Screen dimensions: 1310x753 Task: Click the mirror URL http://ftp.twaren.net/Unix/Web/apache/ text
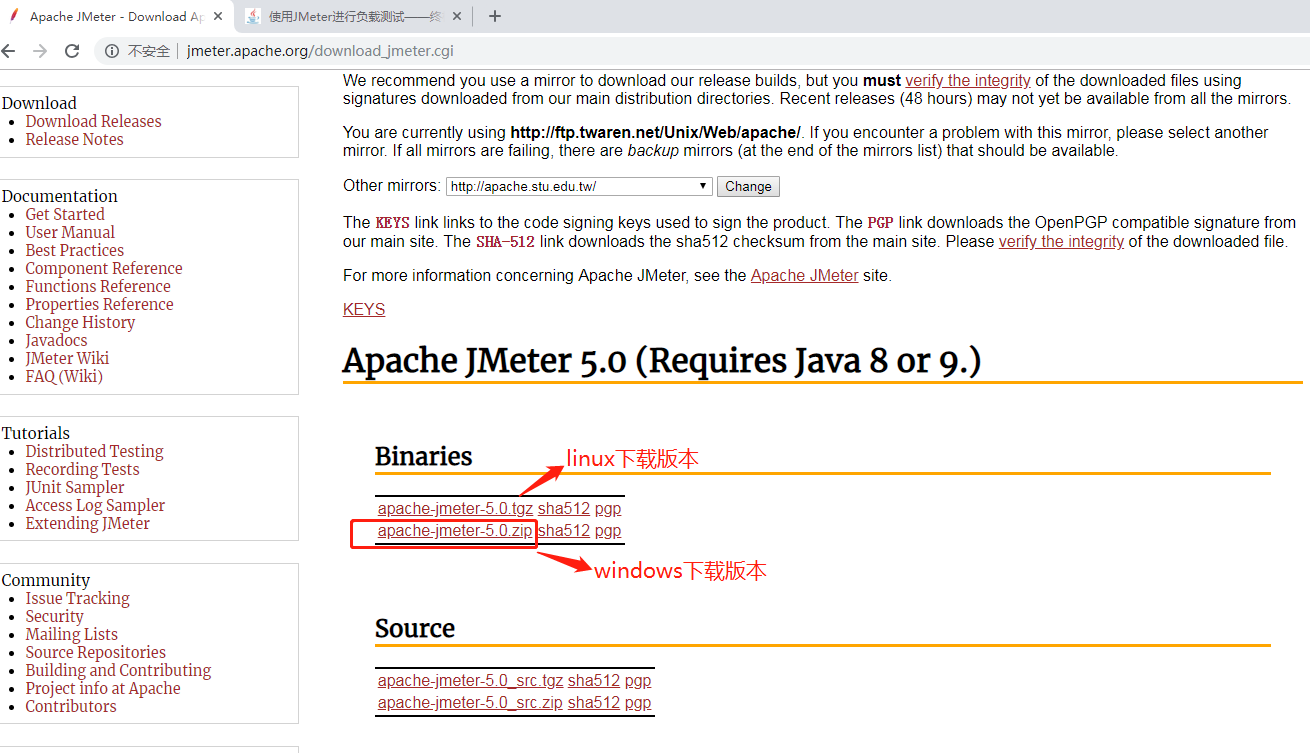655,132
